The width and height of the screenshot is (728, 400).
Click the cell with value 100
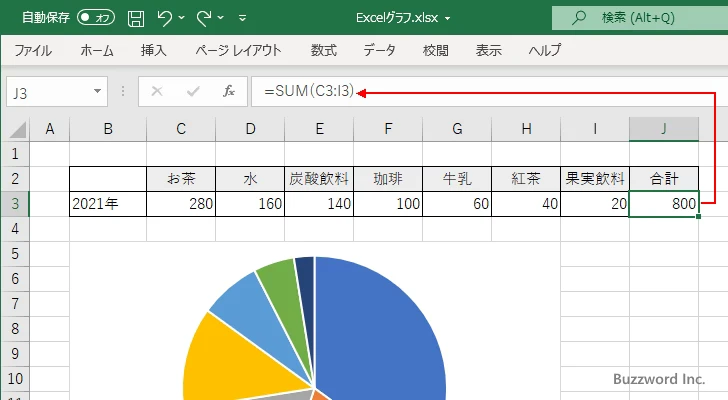pyautogui.click(x=388, y=204)
